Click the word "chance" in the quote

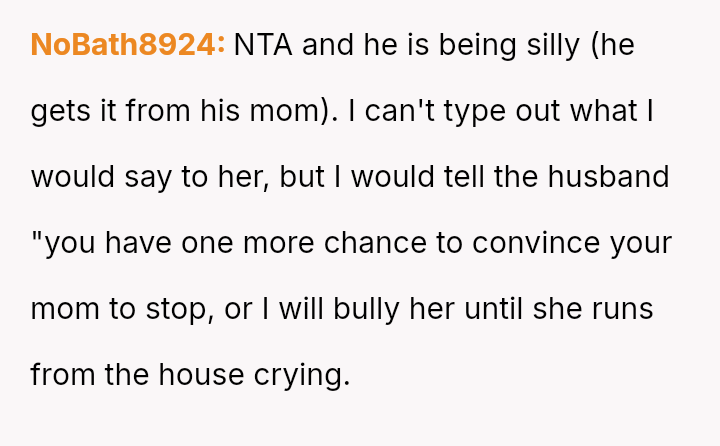tap(381, 243)
